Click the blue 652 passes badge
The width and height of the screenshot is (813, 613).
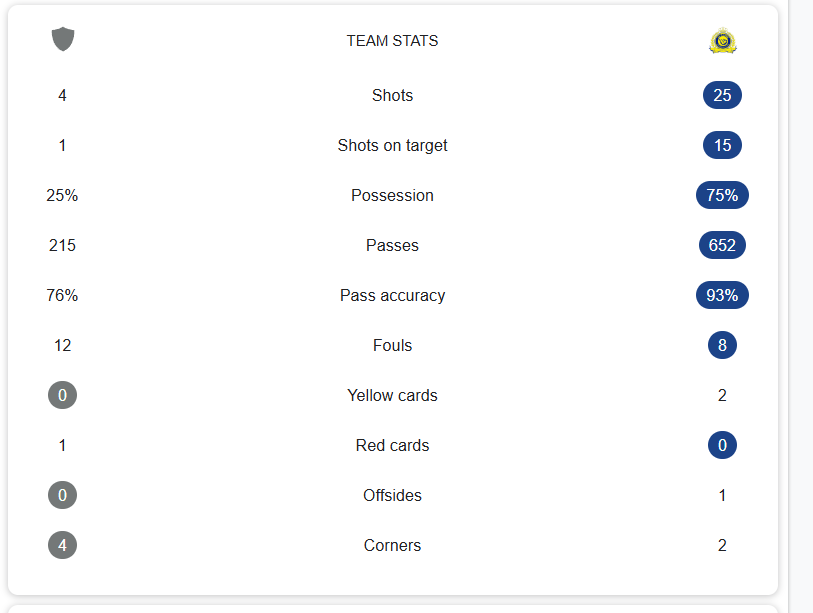pos(722,245)
